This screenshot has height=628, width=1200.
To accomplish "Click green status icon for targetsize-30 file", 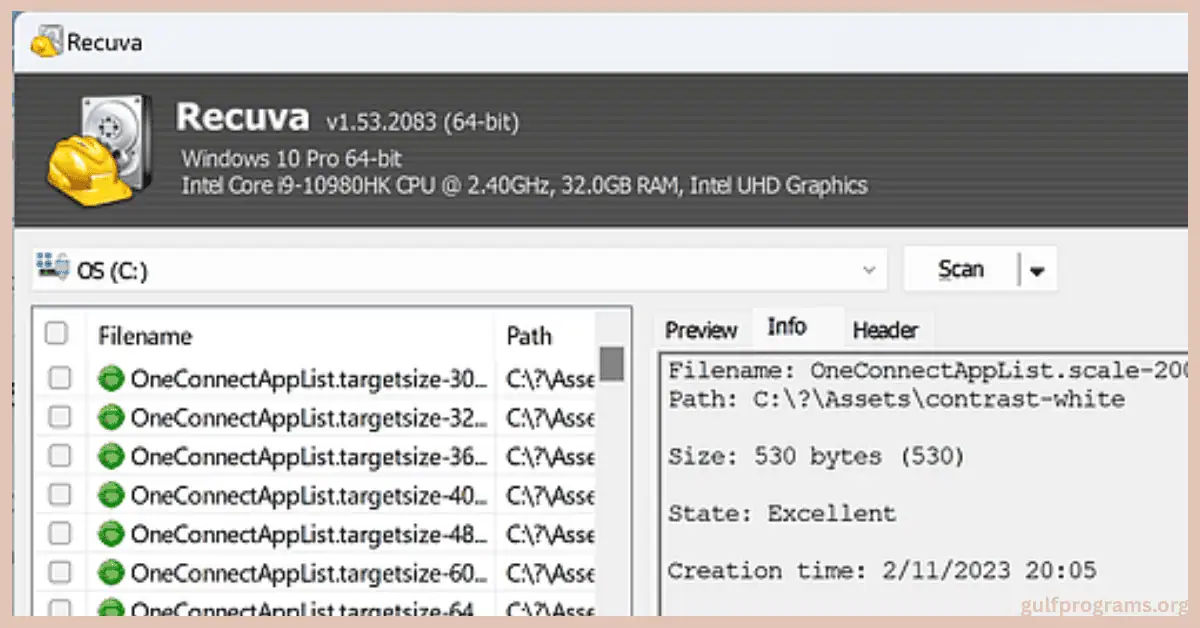I will tap(110, 378).
